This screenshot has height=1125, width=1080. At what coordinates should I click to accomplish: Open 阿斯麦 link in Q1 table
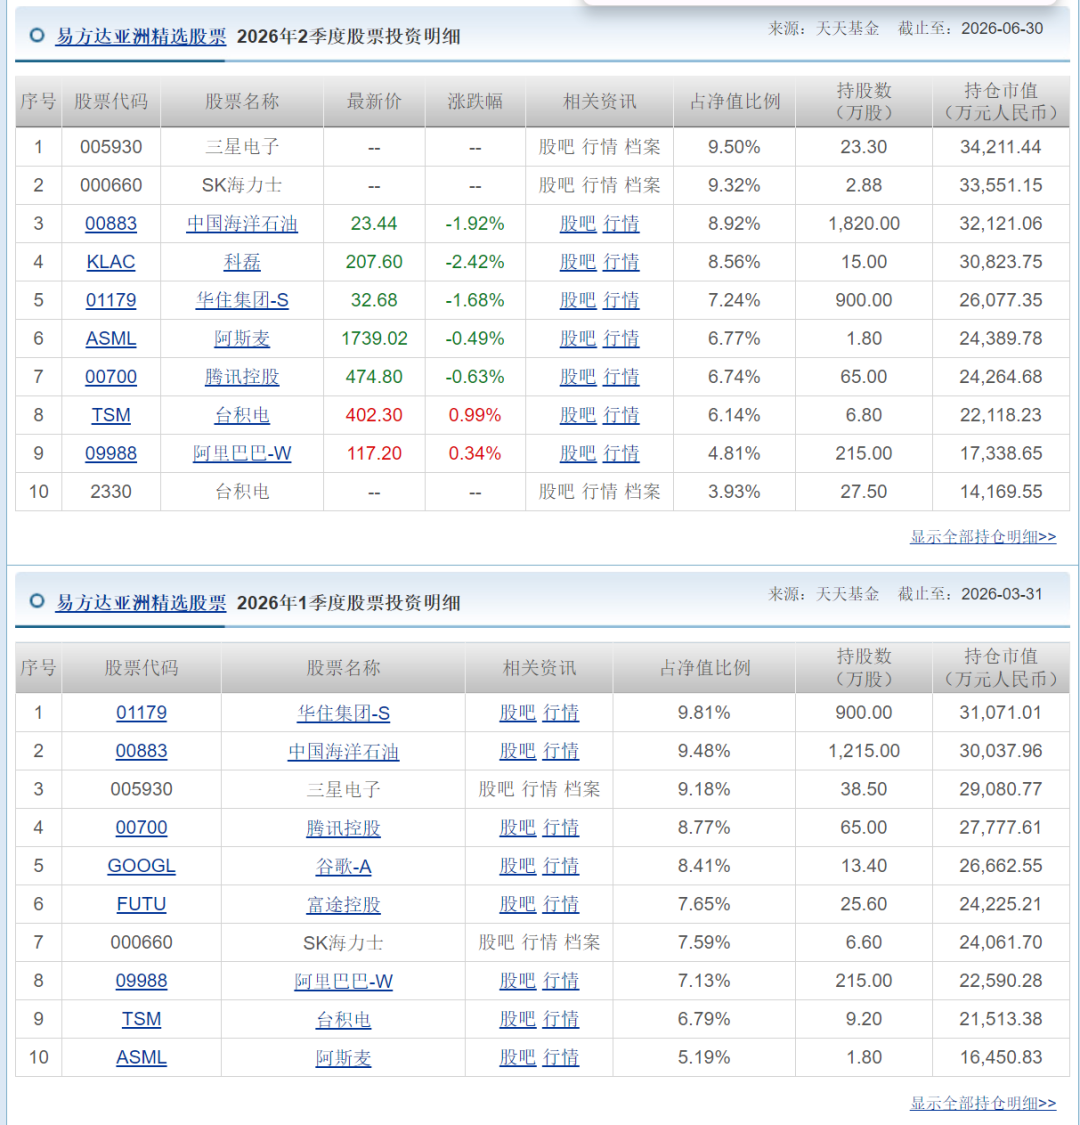point(343,1058)
